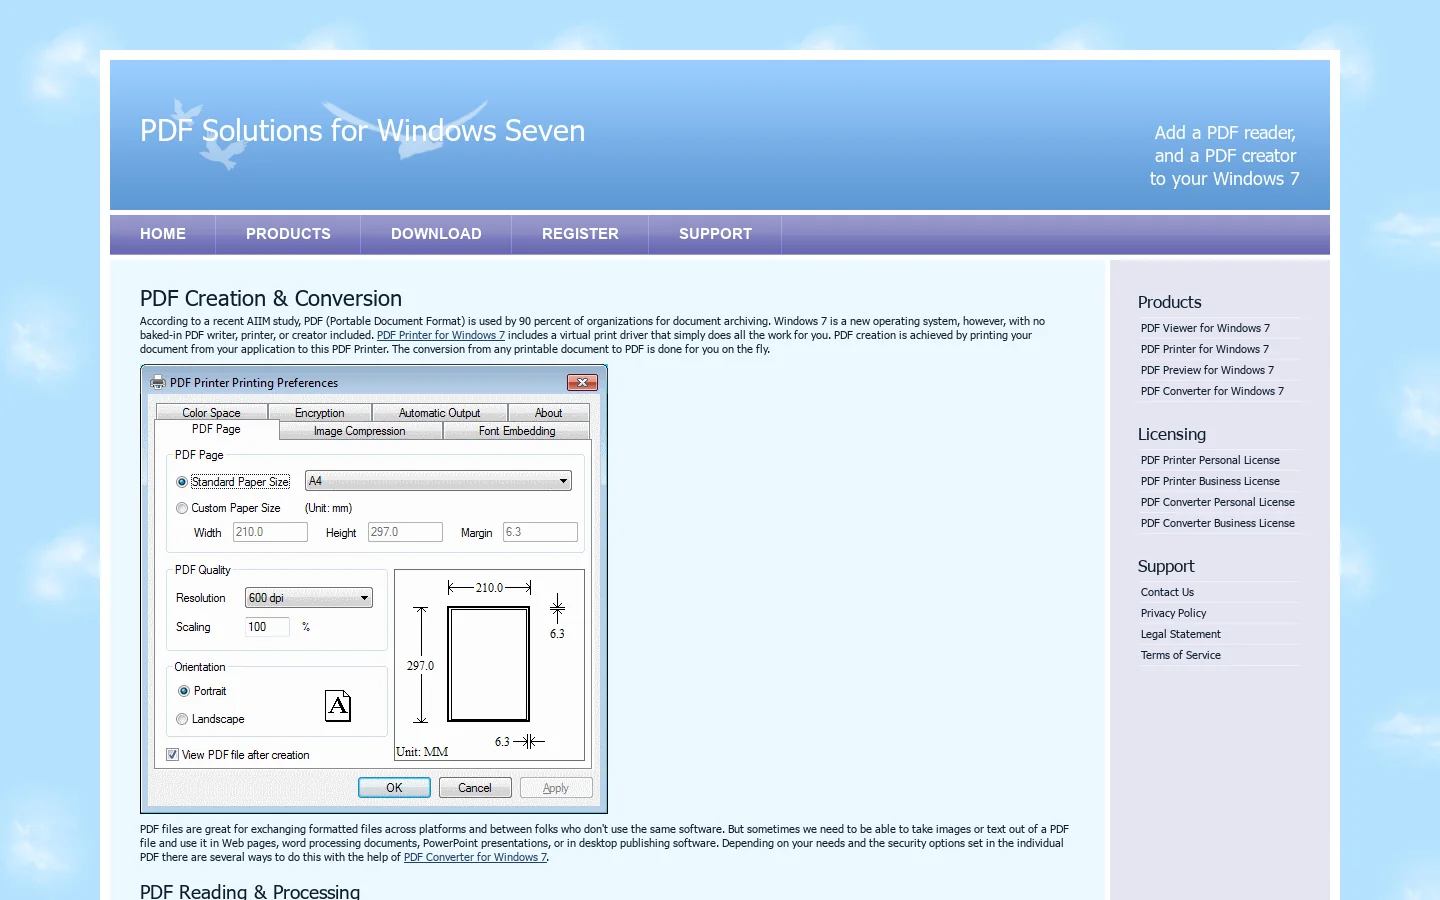
Task: View PDF Converter Personal License
Action: pos(1217,502)
